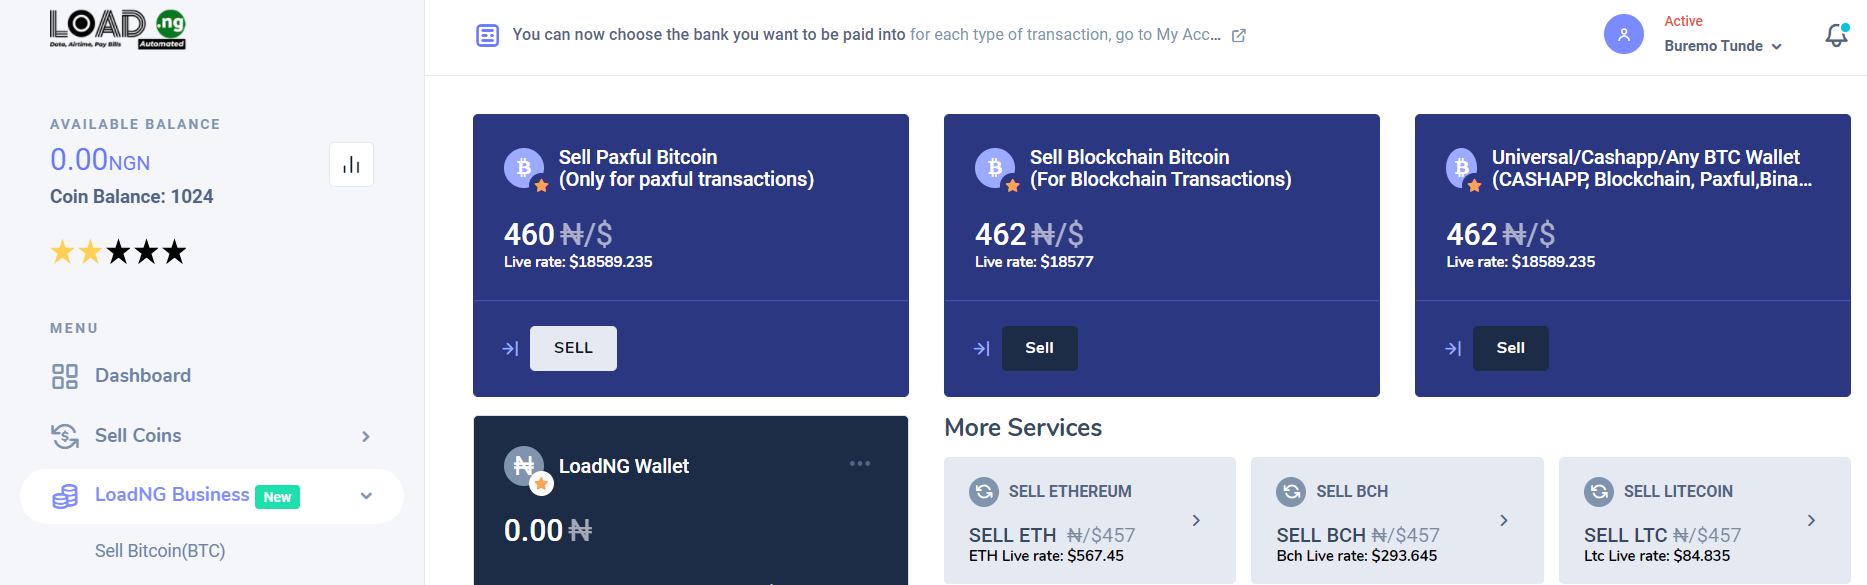Click the balance chart stats icon
This screenshot has height=585, width=1867.
pyautogui.click(x=351, y=165)
